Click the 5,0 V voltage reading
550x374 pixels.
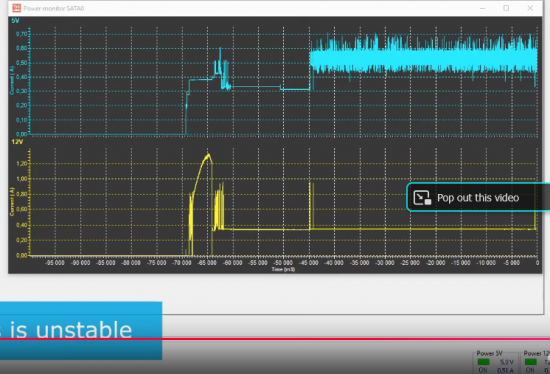(x=507, y=362)
